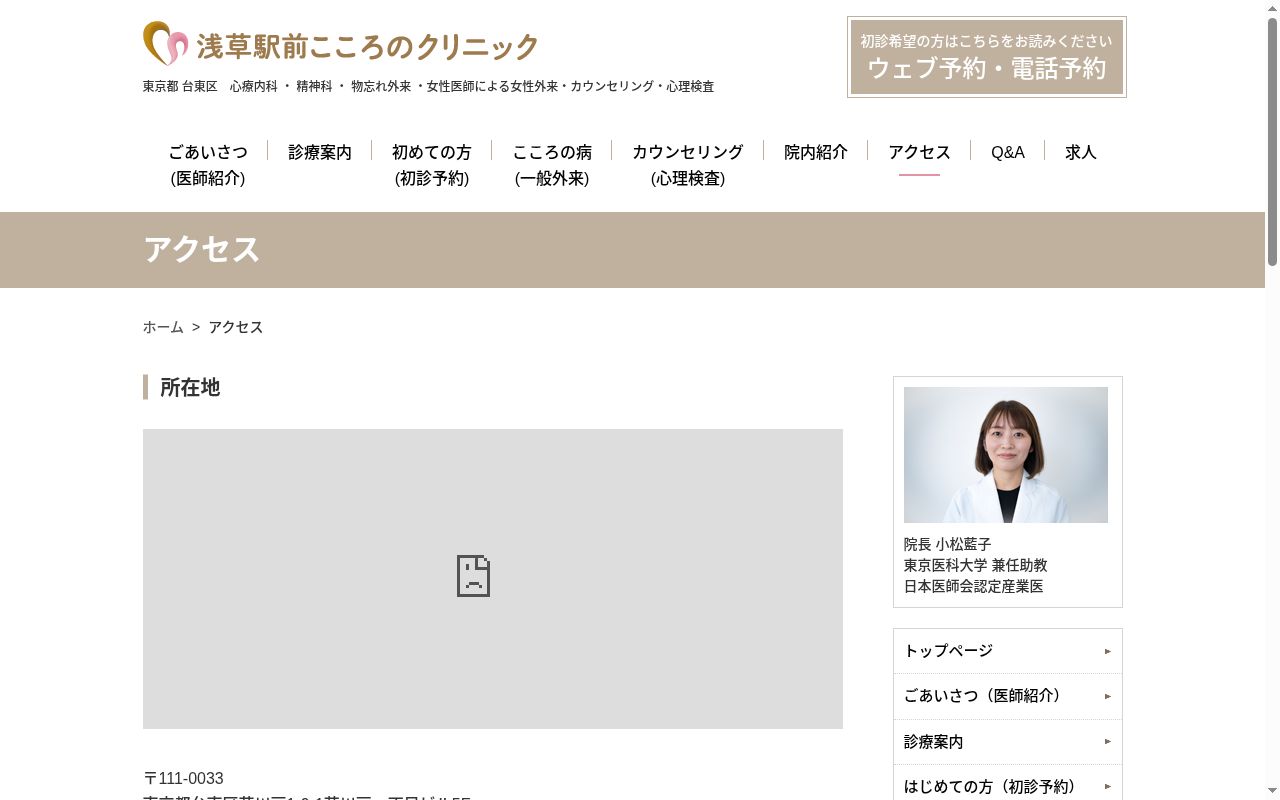Click the 院長 小松藍子 caption text
The width and height of the screenshot is (1280, 800).
948,544
